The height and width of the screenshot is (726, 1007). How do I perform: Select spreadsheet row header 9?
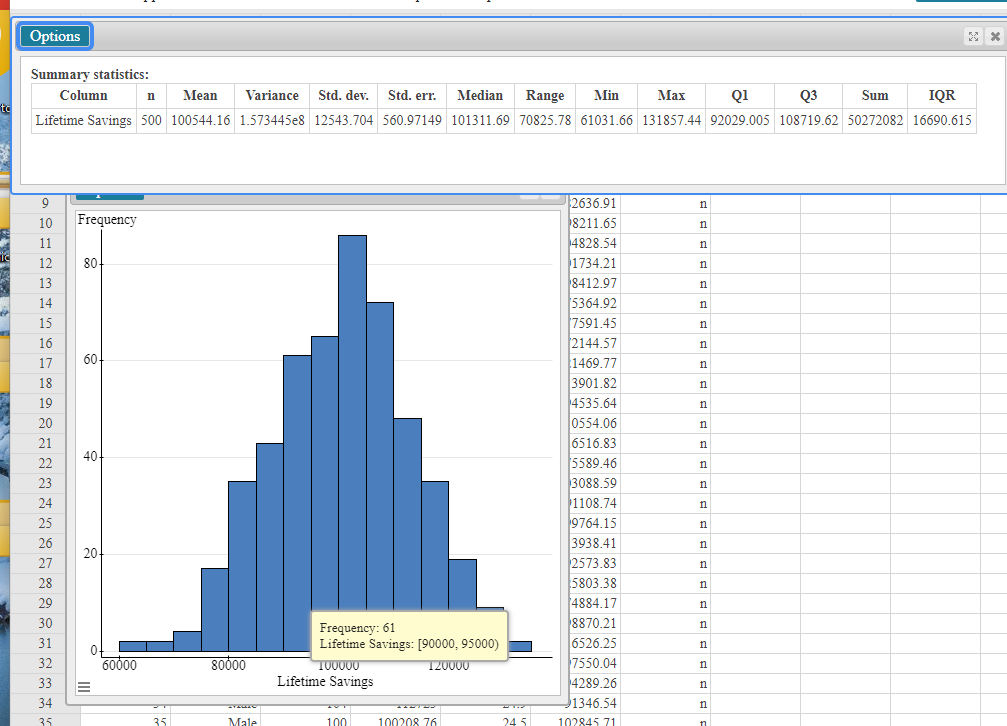pos(45,203)
